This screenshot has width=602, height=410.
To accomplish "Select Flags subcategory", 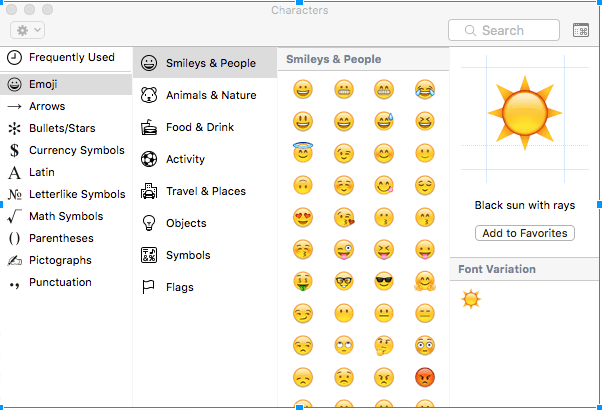I will 205,287.
